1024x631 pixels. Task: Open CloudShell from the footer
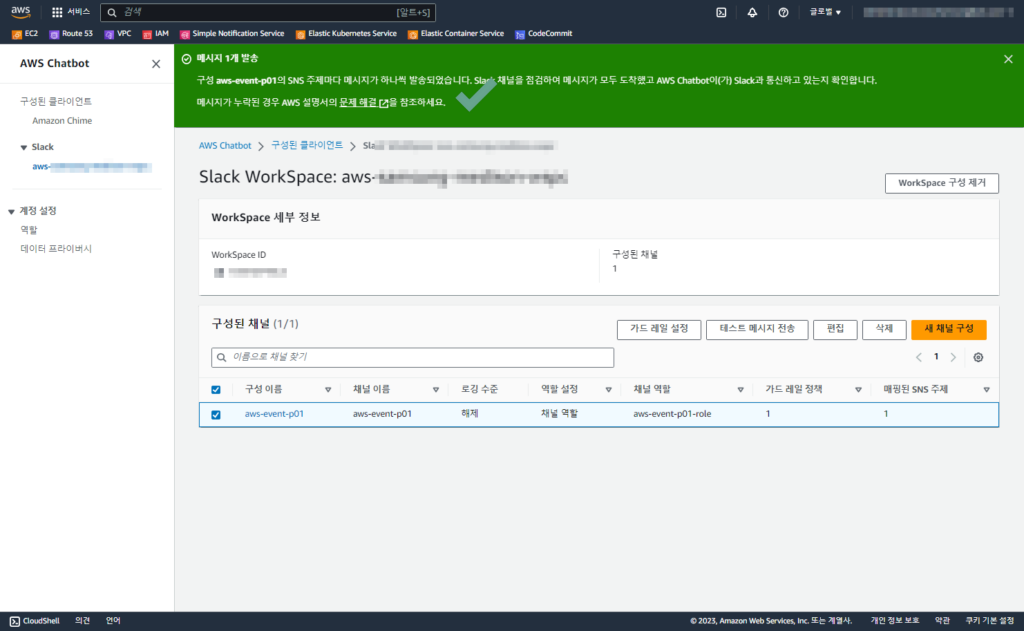pos(35,621)
